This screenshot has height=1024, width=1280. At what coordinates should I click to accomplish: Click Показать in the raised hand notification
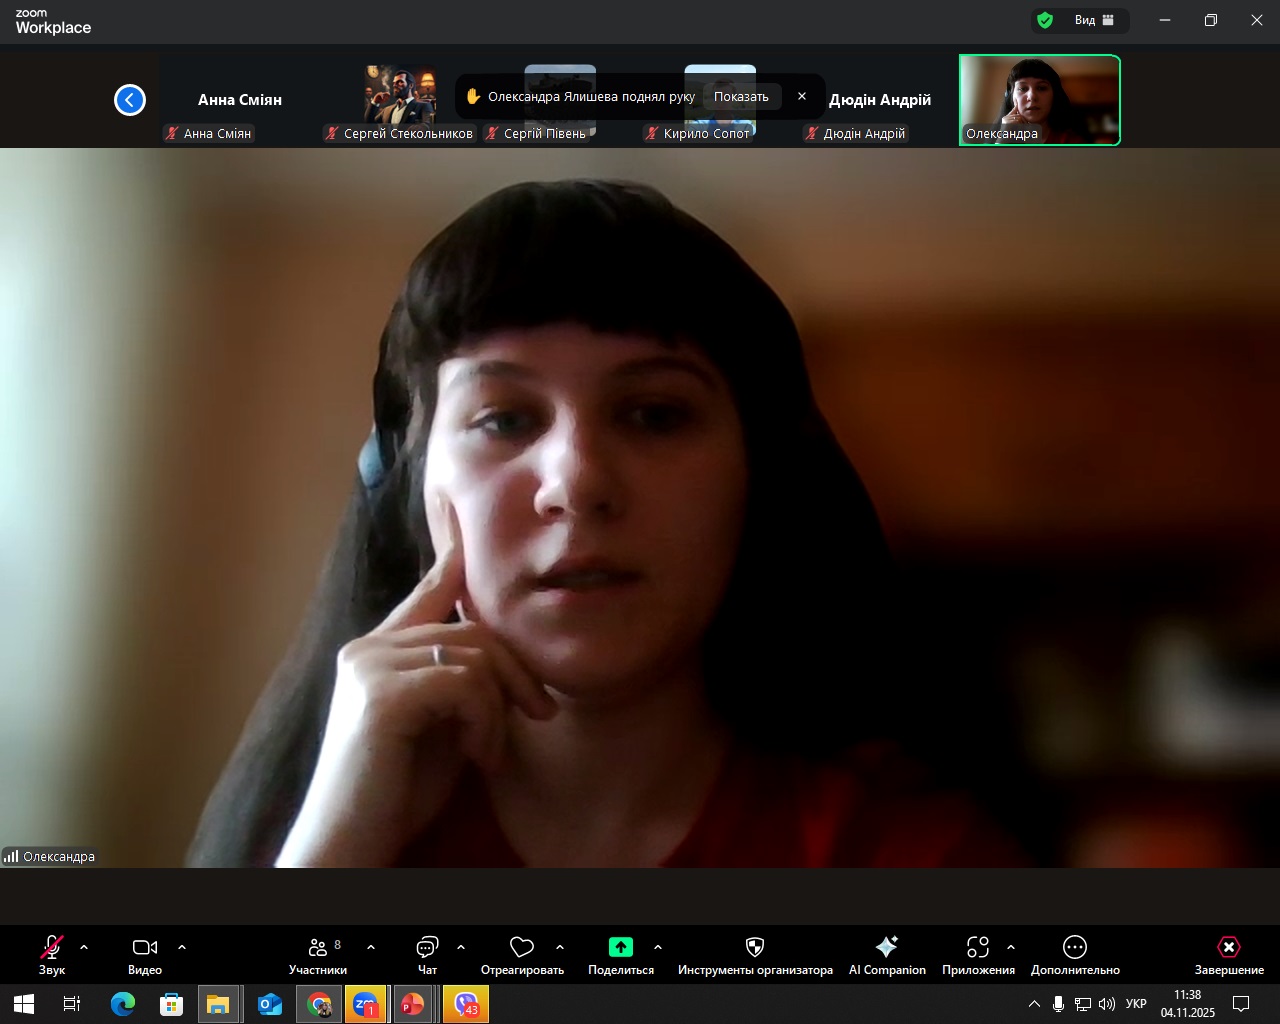tap(741, 97)
